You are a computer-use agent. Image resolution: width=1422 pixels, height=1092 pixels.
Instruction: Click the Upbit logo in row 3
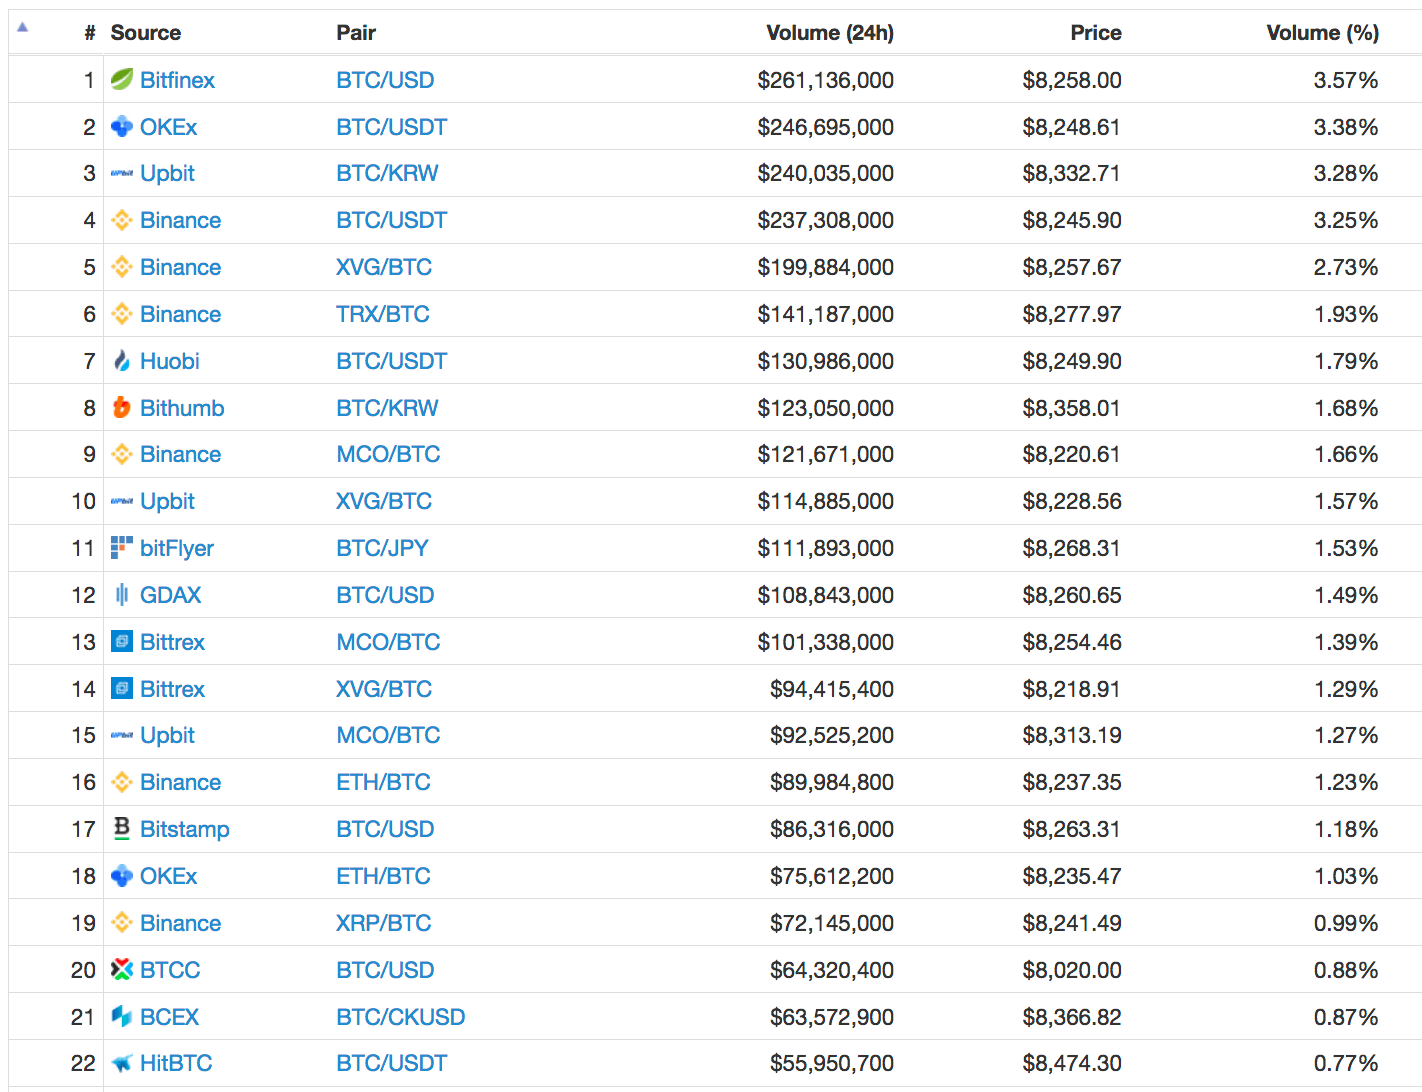point(122,173)
